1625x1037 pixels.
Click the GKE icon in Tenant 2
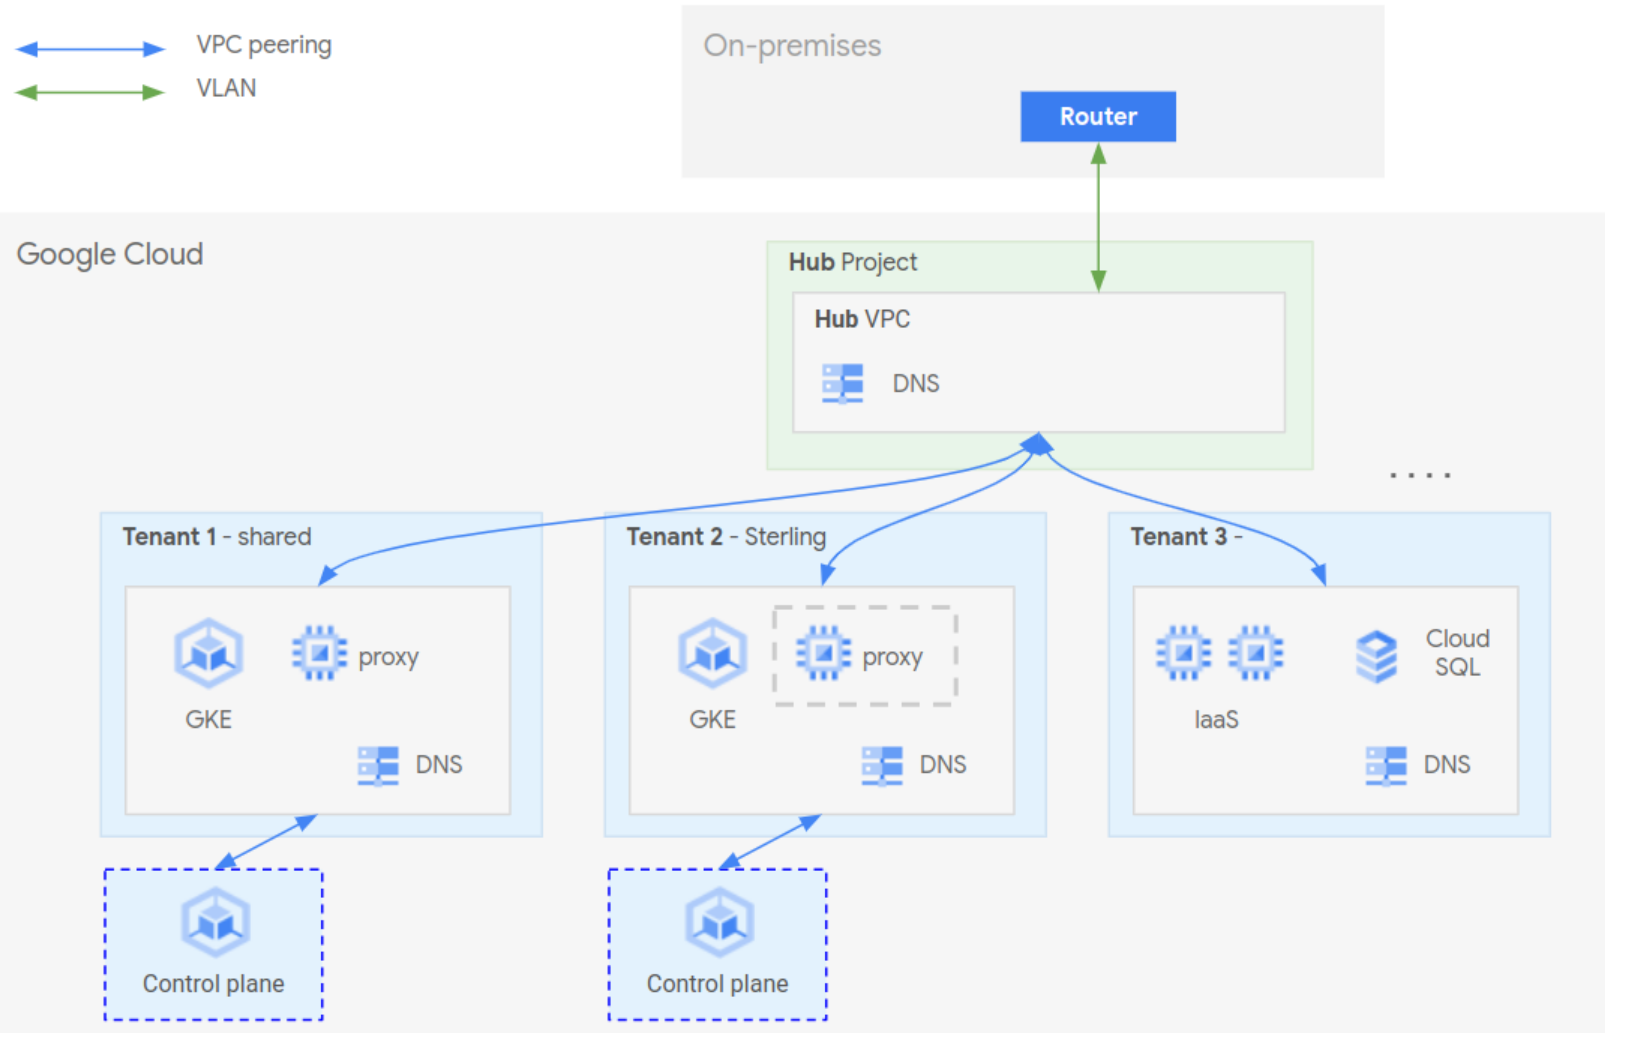point(712,653)
